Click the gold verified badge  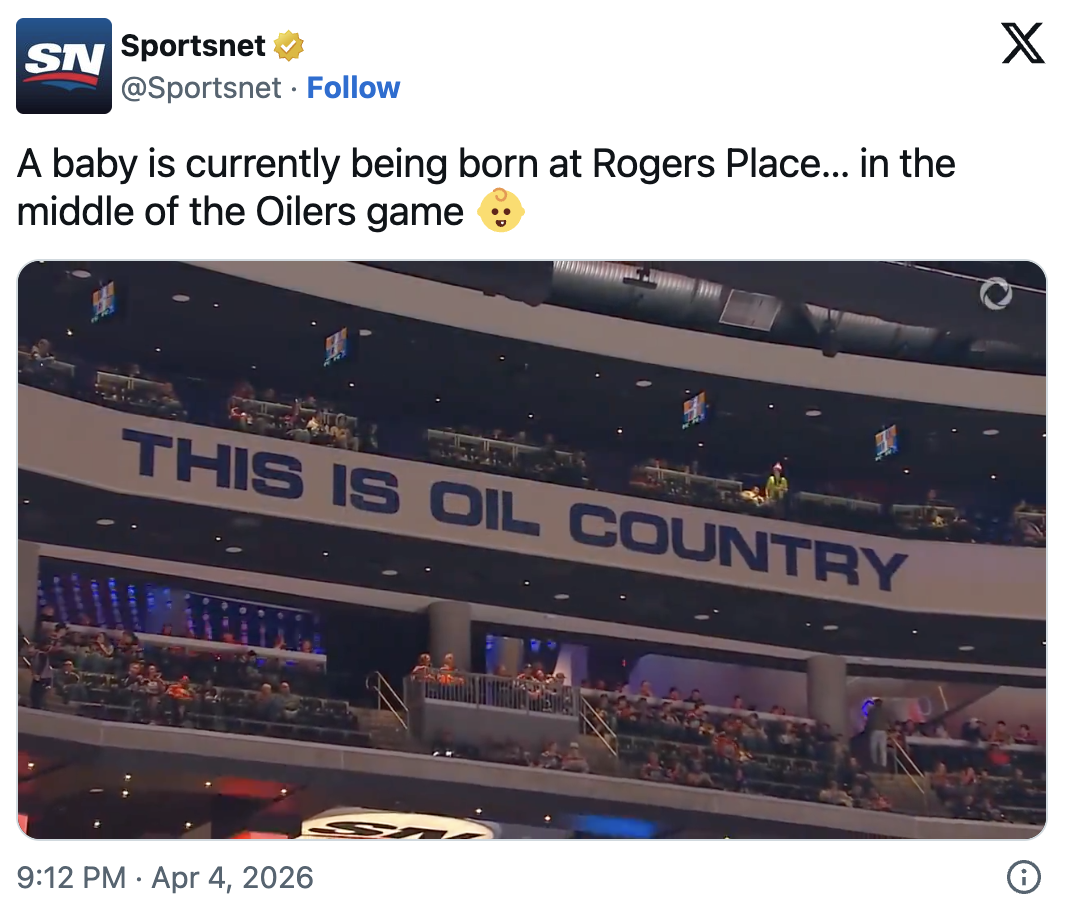(x=289, y=46)
